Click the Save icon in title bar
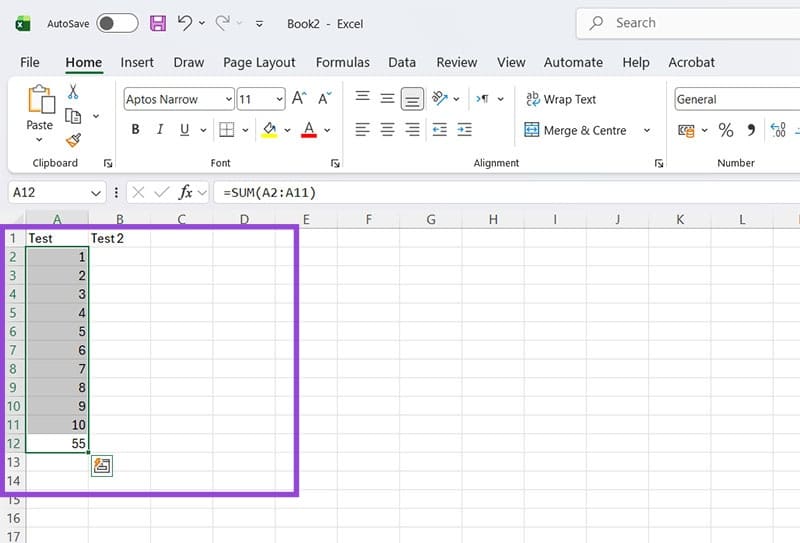This screenshot has width=800, height=543. click(158, 23)
